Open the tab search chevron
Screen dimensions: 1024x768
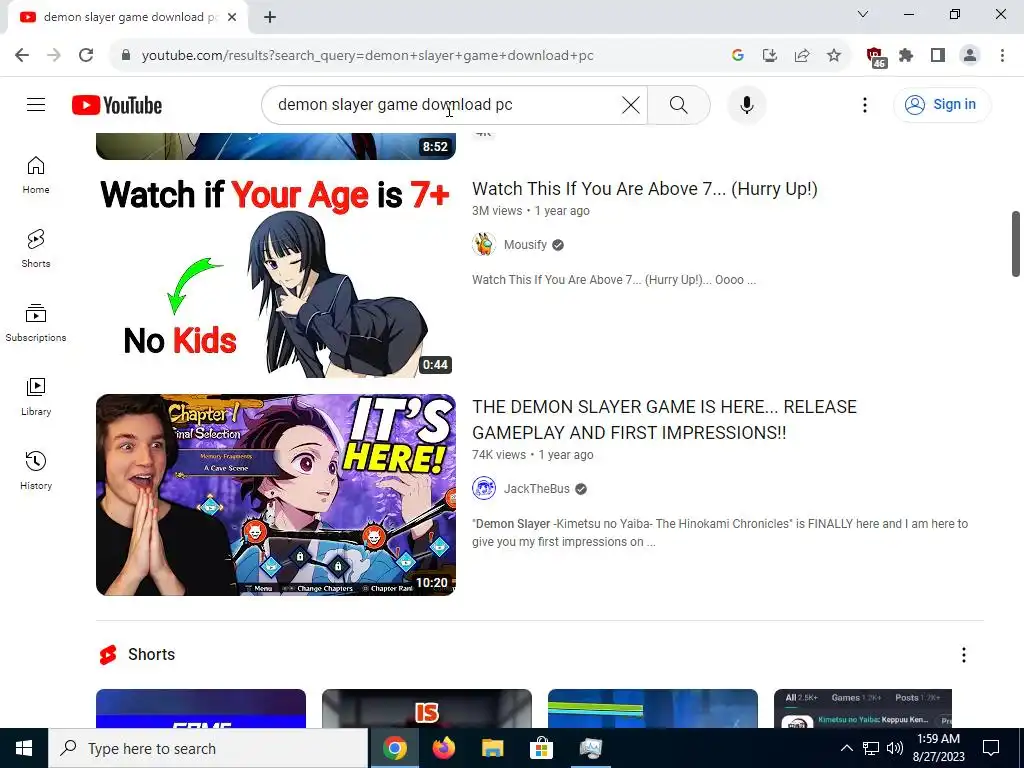pos(863,14)
